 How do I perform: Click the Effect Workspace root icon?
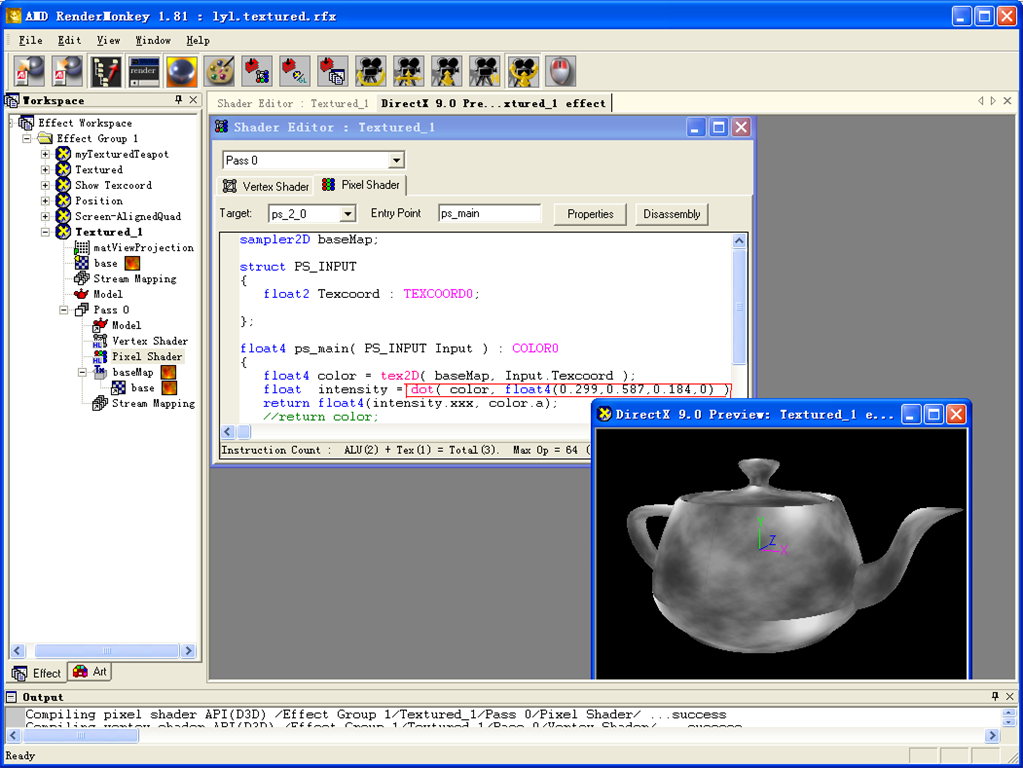click(26, 123)
